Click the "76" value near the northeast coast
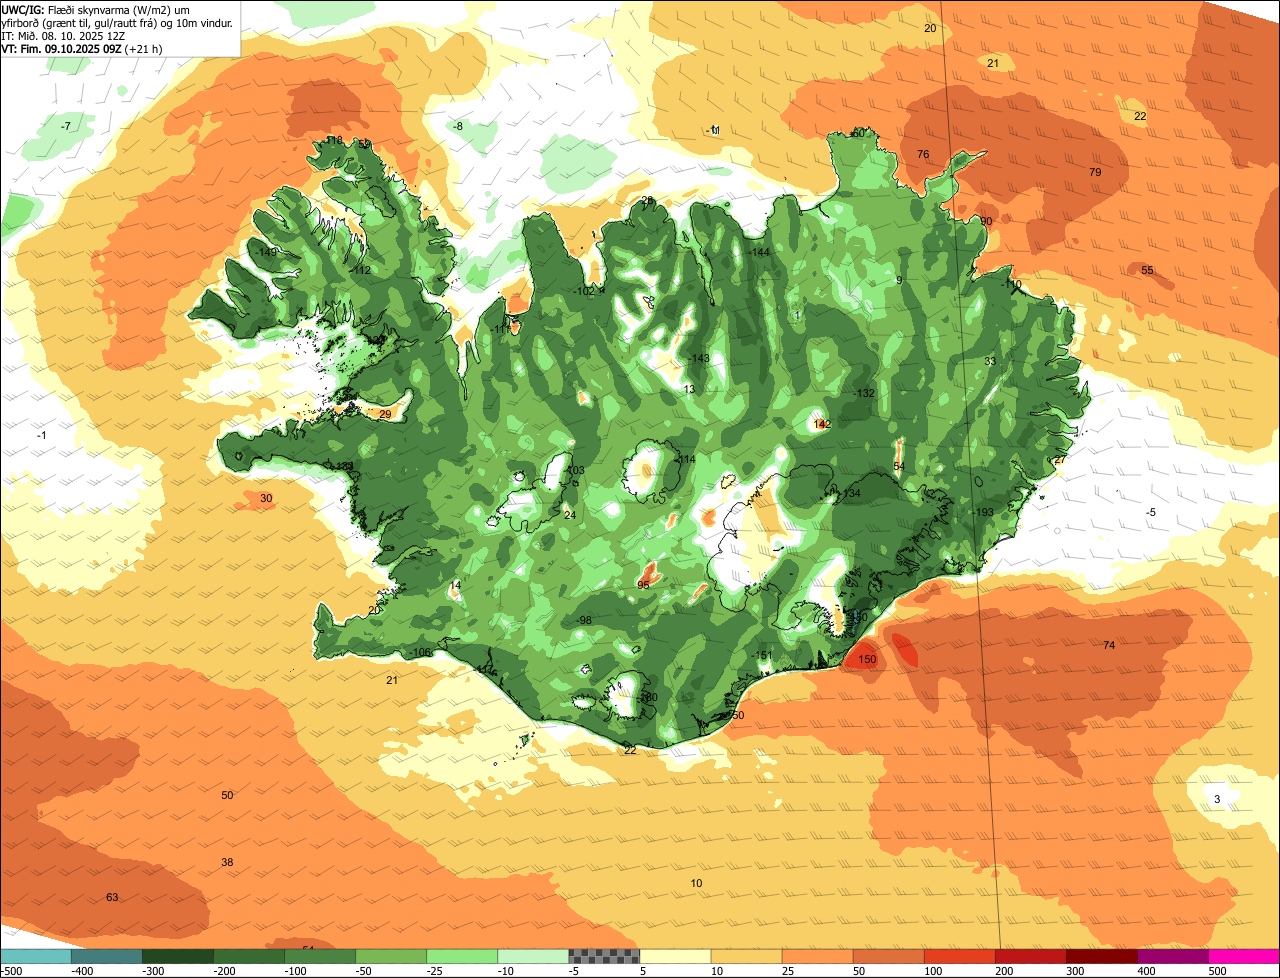The height and width of the screenshot is (978, 1280). click(923, 154)
